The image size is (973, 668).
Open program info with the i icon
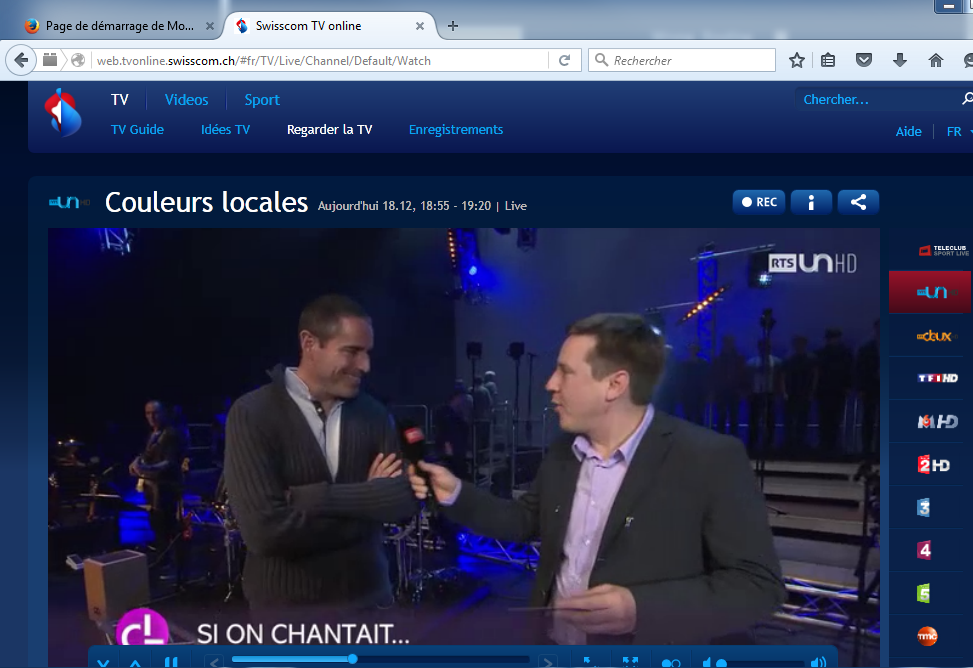coord(811,202)
